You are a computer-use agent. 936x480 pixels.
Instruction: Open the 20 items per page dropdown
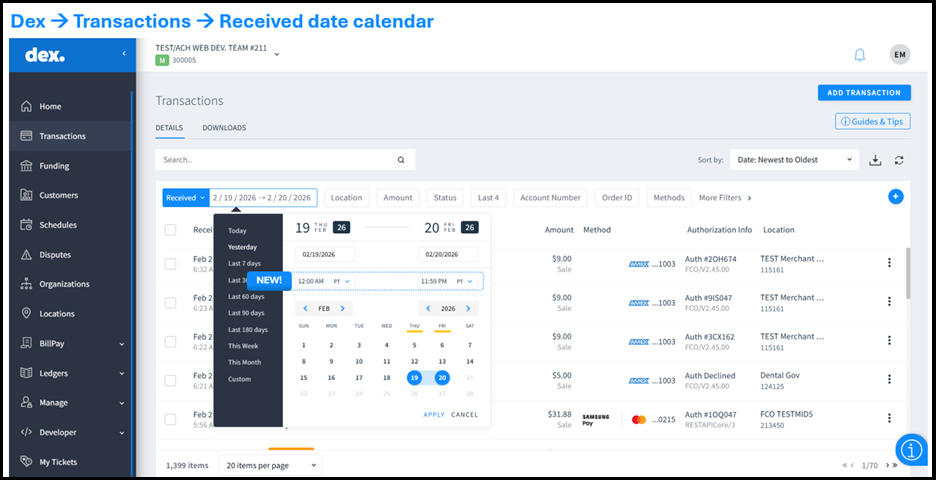coord(270,465)
